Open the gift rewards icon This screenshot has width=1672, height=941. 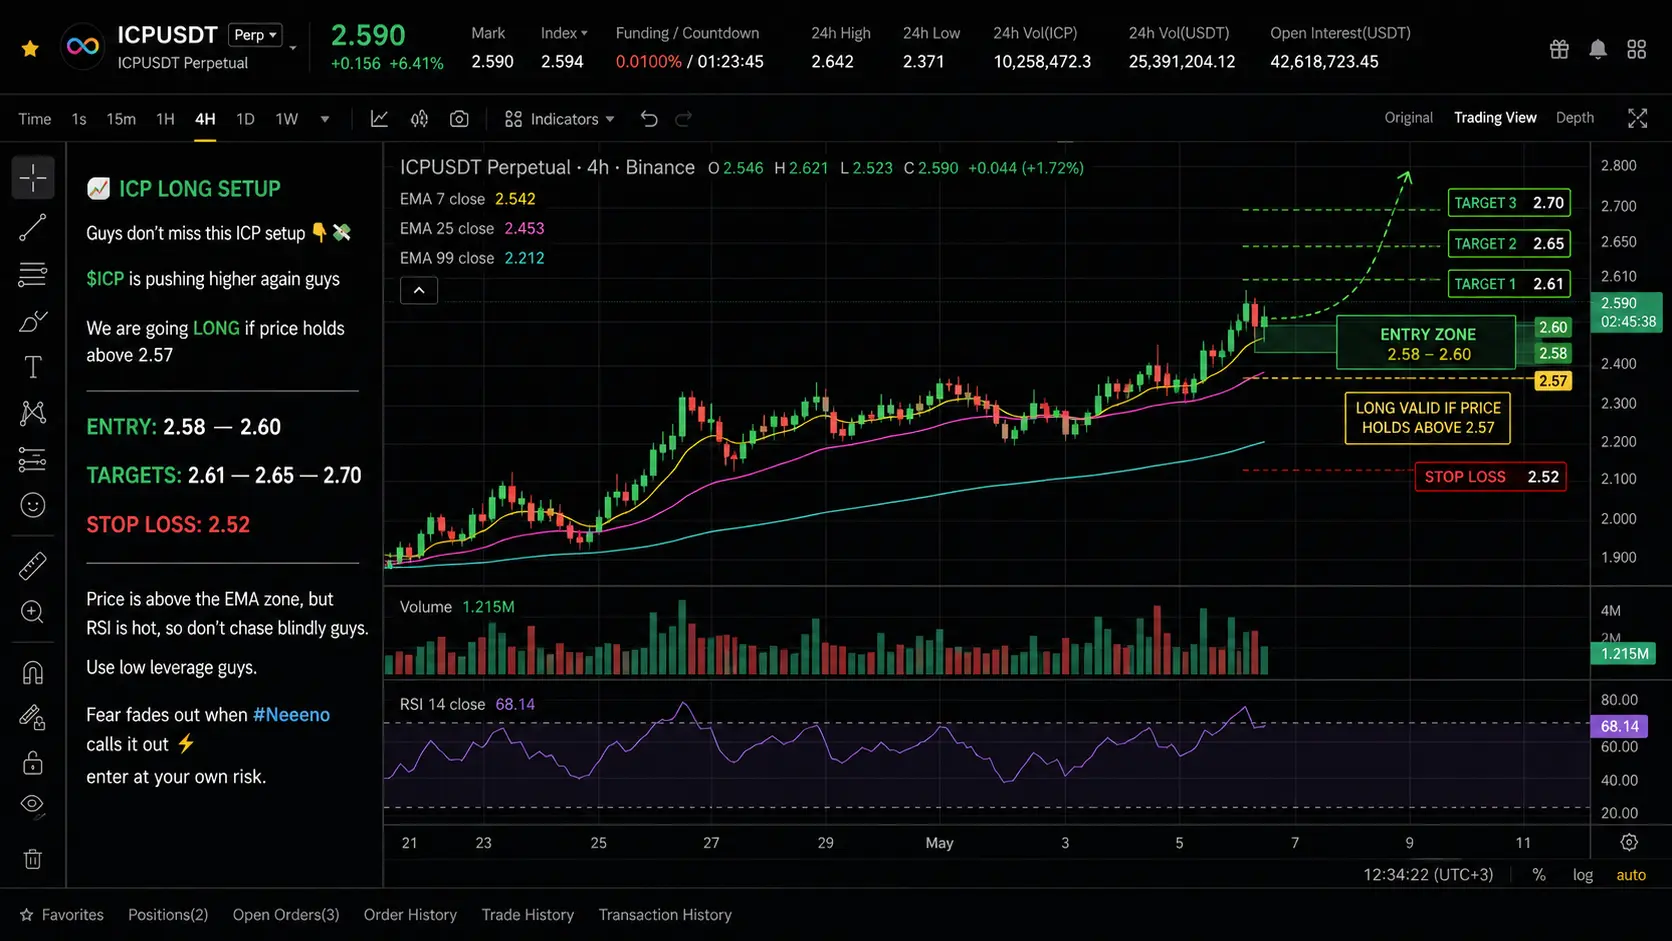[x=1559, y=49]
